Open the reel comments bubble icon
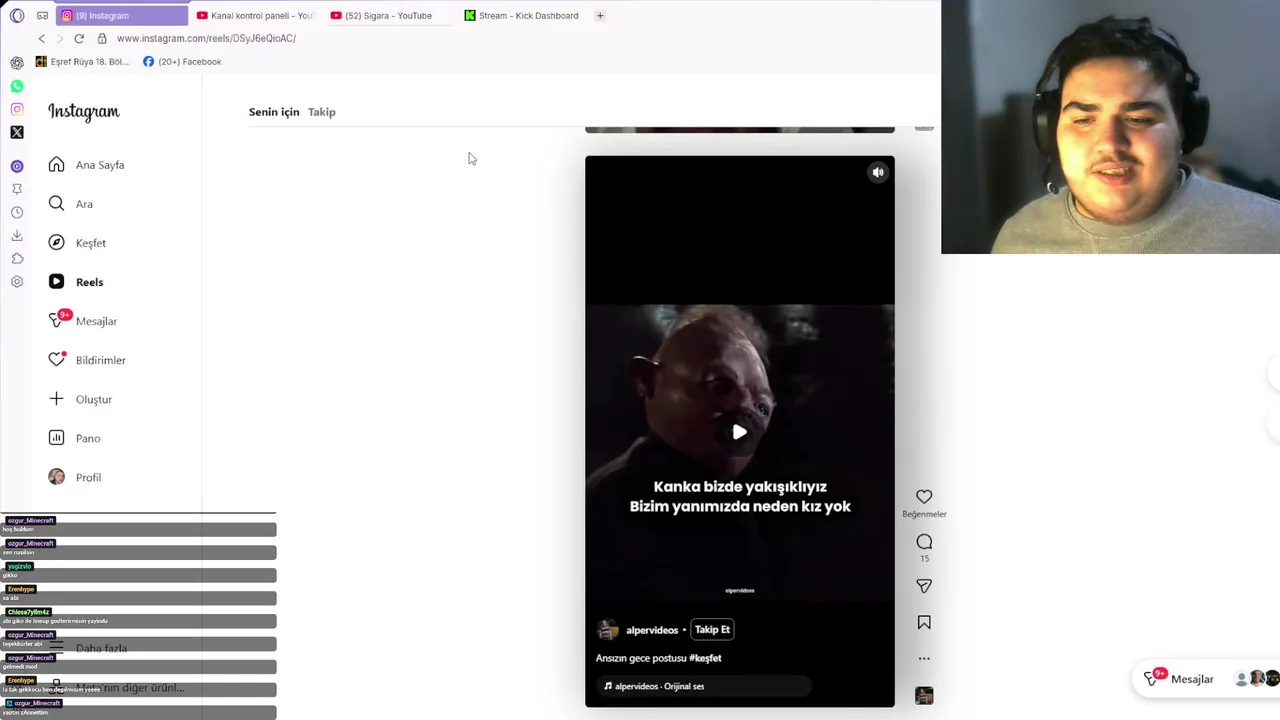The width and height of the screenshot is (1280, 720). (x=924, y=541)
